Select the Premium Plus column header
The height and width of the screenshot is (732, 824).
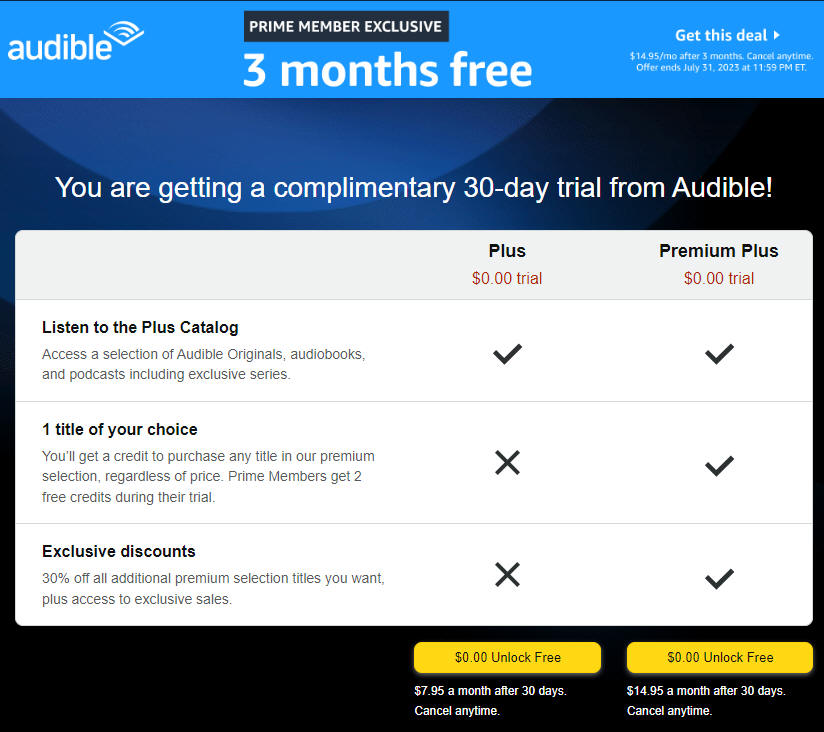click(719, 251)
